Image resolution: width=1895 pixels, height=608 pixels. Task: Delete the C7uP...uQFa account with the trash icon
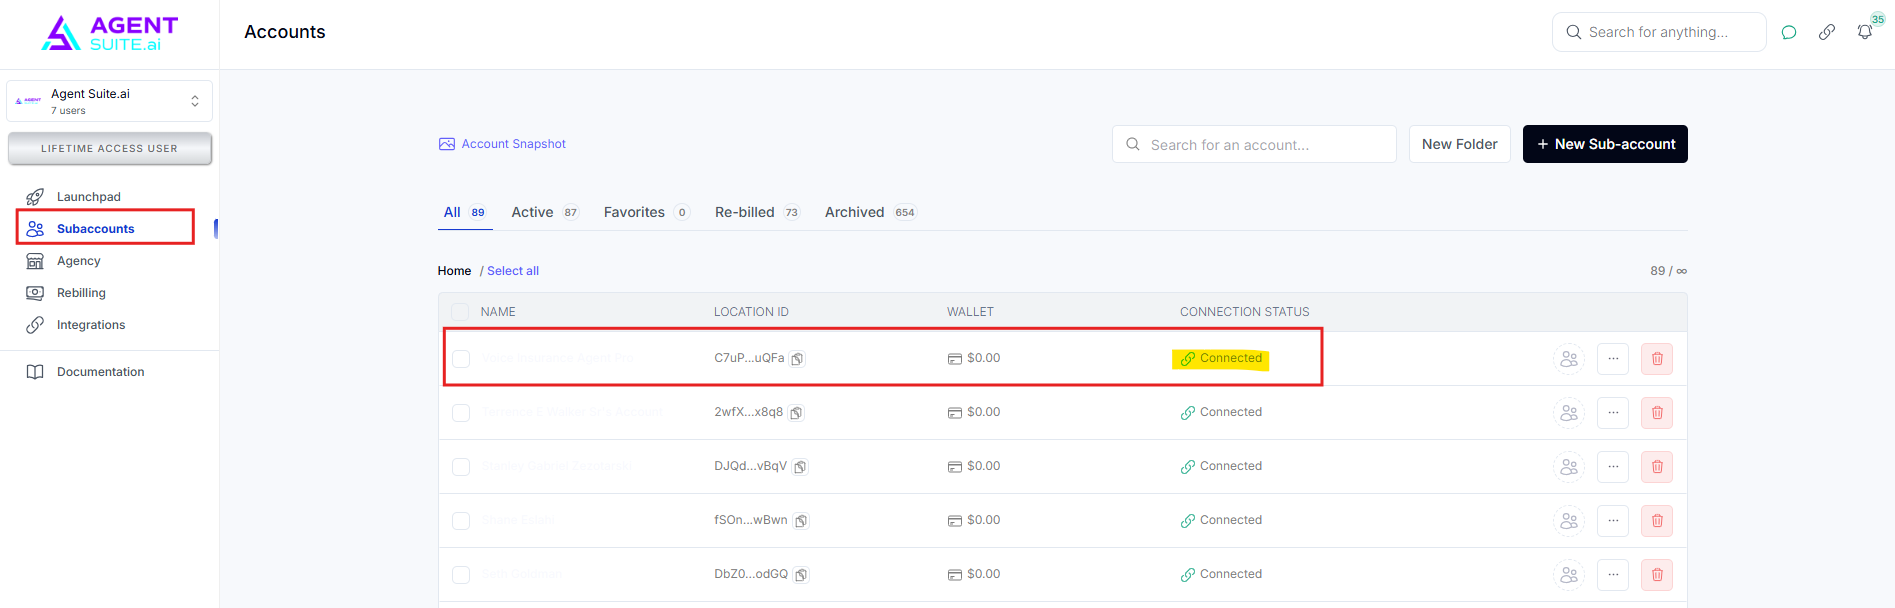click(x=1657, y=359)
